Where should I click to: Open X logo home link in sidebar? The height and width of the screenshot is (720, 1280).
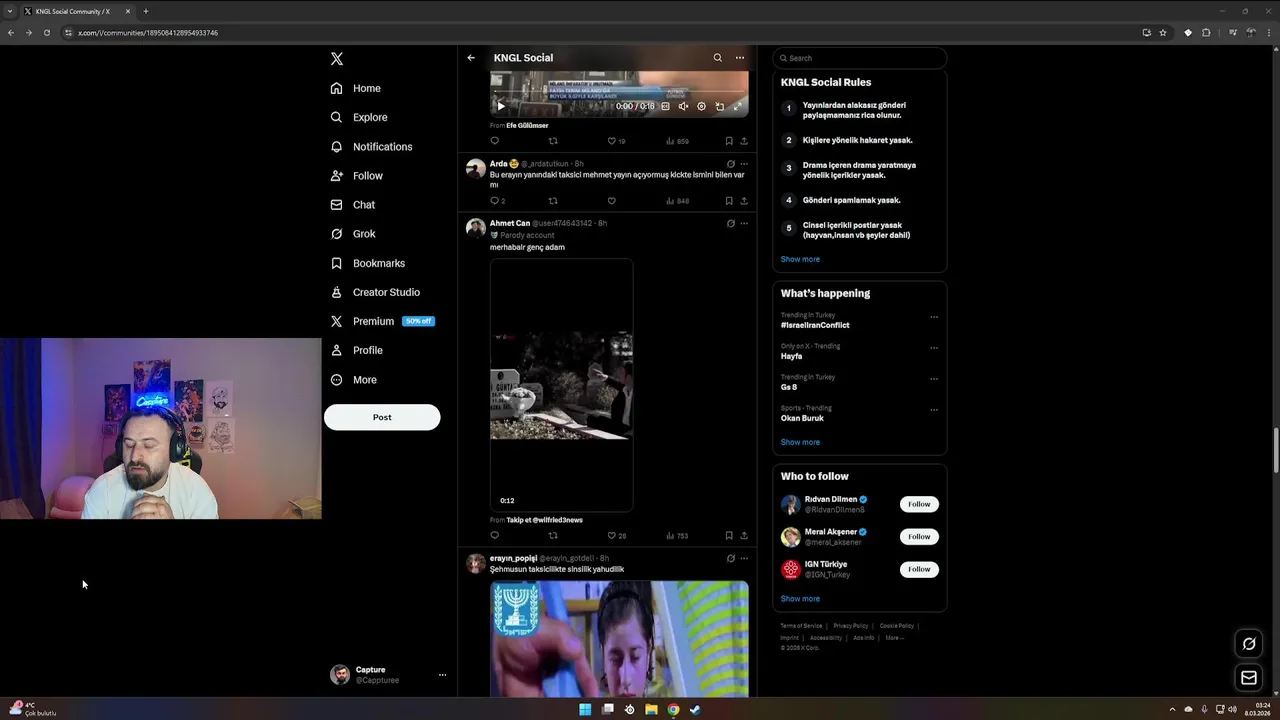pos(337,59)
